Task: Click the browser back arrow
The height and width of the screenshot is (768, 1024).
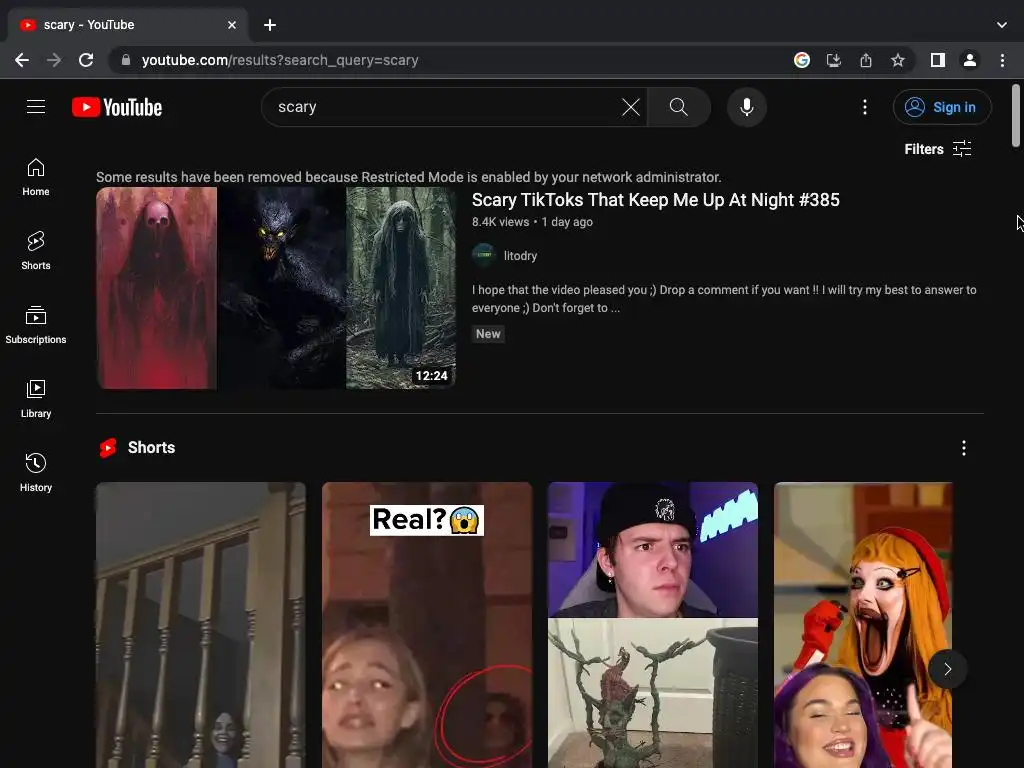Action: (22, 60)
